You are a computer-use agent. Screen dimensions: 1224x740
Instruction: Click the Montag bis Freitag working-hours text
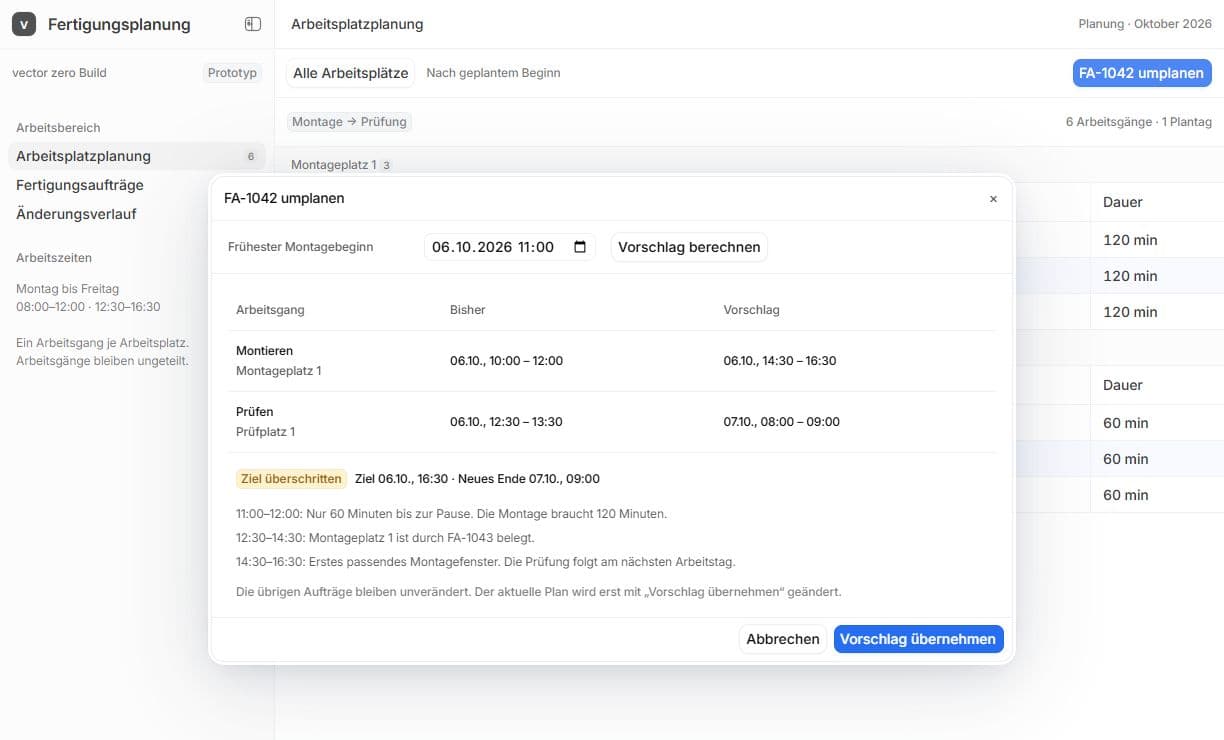(67, 289)
